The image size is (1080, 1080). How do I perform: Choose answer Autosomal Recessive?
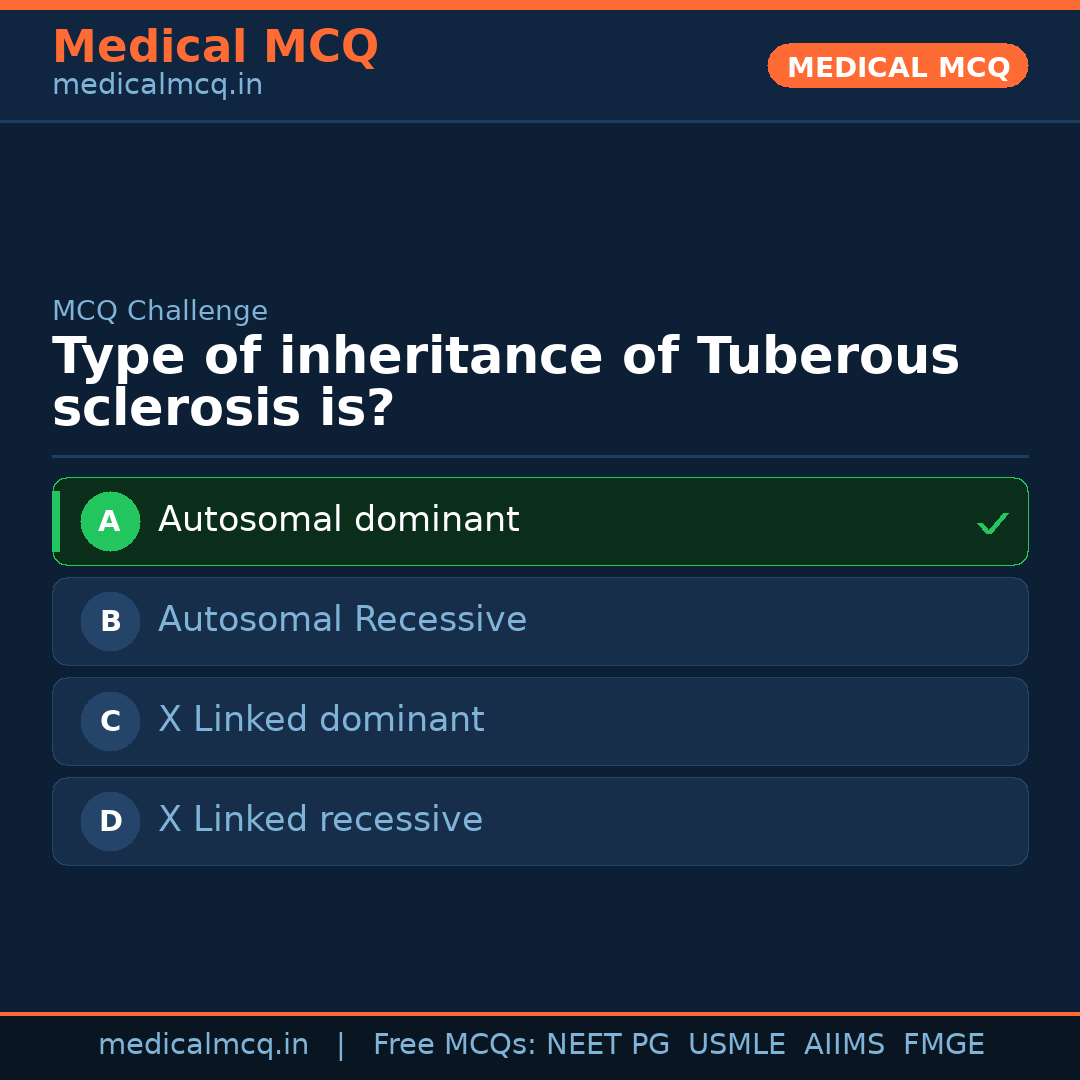point(342,620)
